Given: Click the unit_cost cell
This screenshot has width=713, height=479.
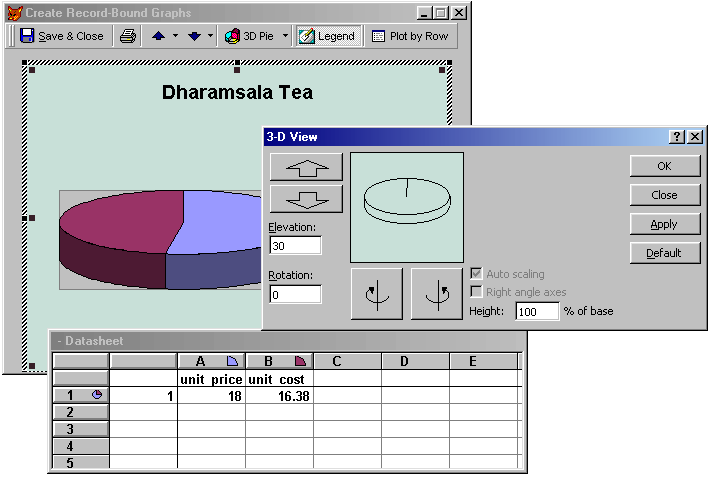Looking at the screenshot, I should pos(279,379).
